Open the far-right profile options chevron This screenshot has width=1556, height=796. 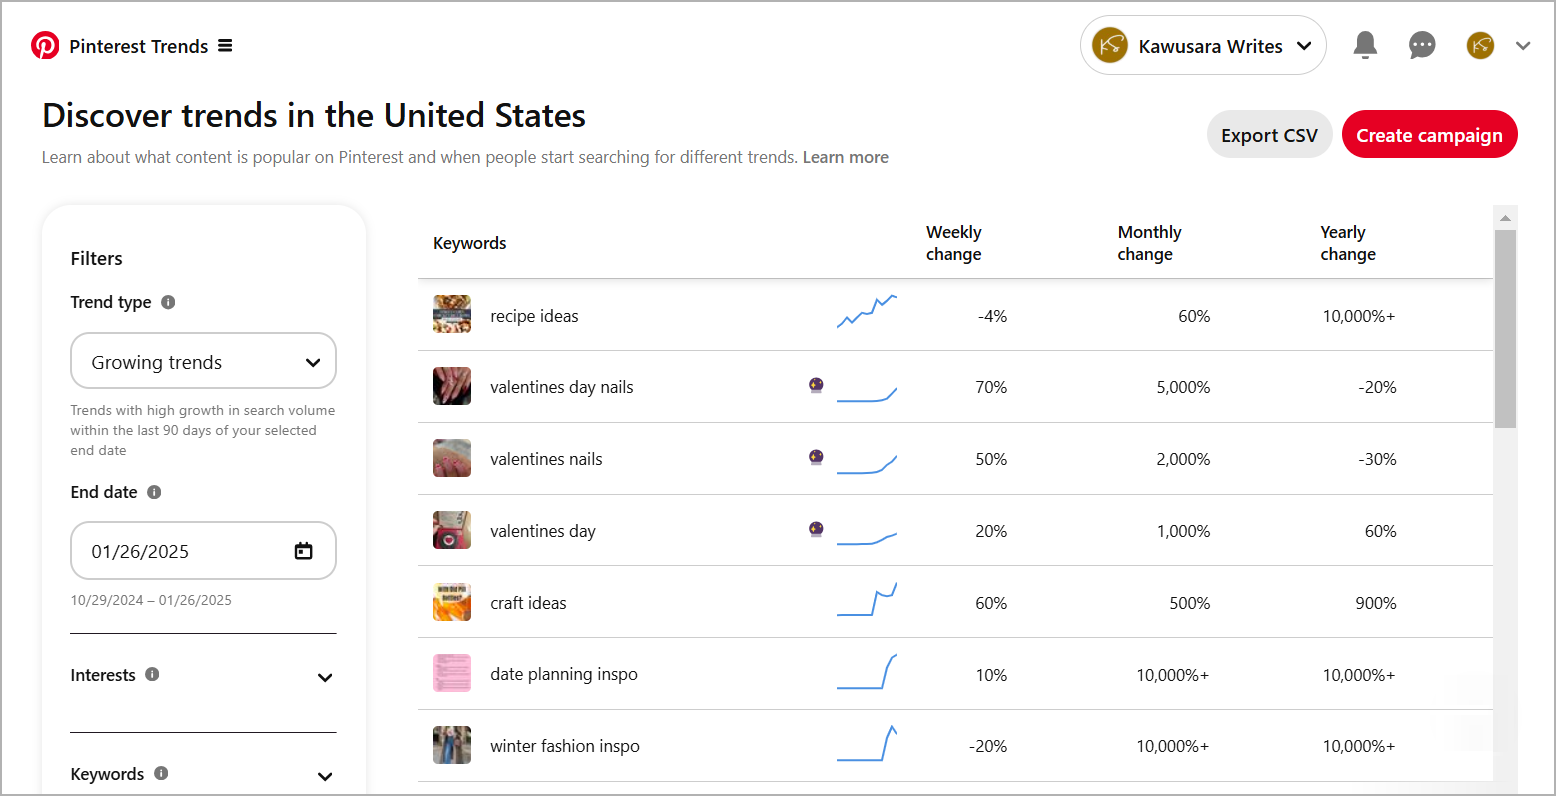tap(1523, 45)
